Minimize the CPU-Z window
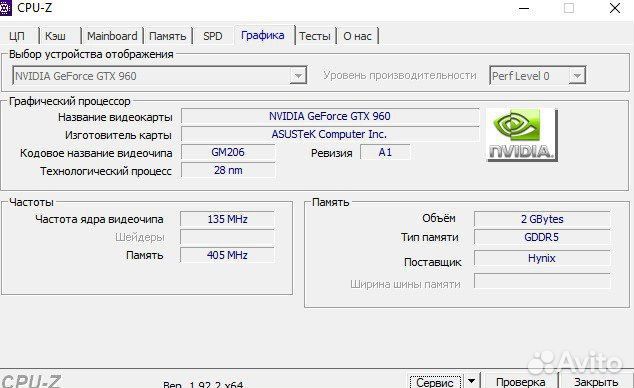Image resolution: width=634 pixels, height=388 pixels. click(524, 8)
